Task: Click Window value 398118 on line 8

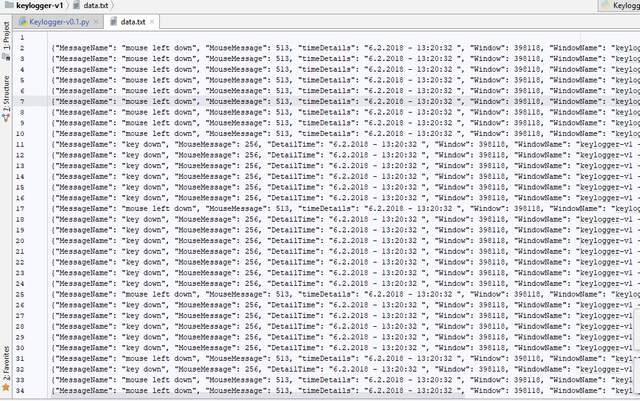Action: pyautogui.click(x=527, y=112)
